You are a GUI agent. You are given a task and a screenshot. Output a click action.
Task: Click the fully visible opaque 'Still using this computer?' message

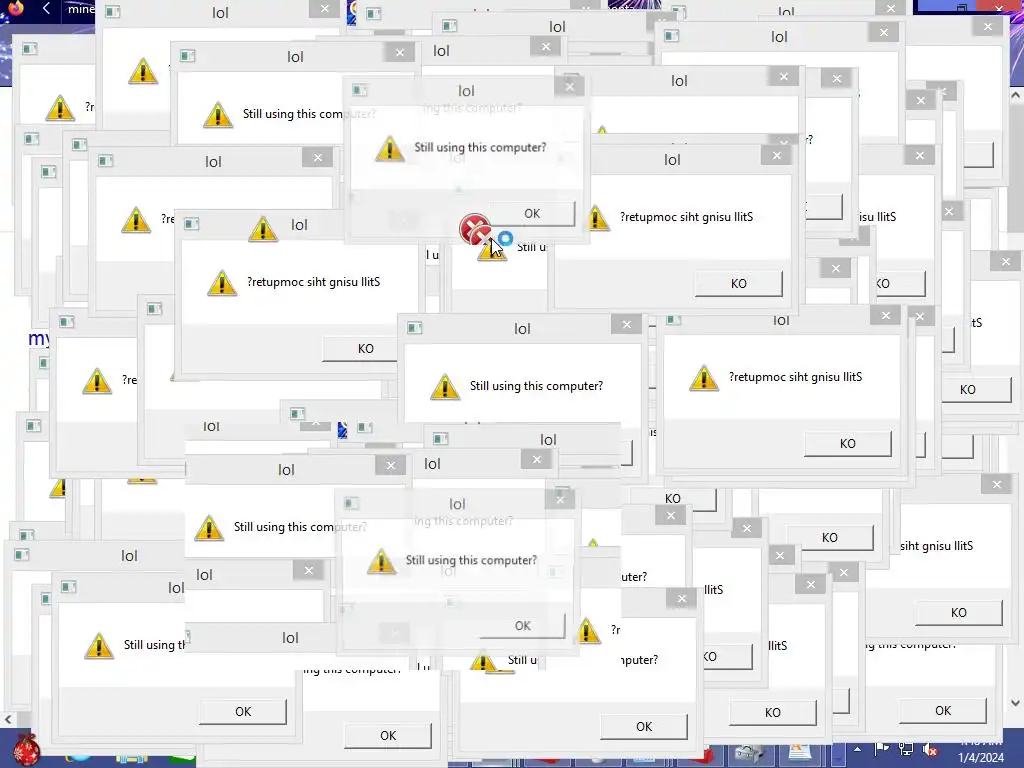[x=536, y=386]
